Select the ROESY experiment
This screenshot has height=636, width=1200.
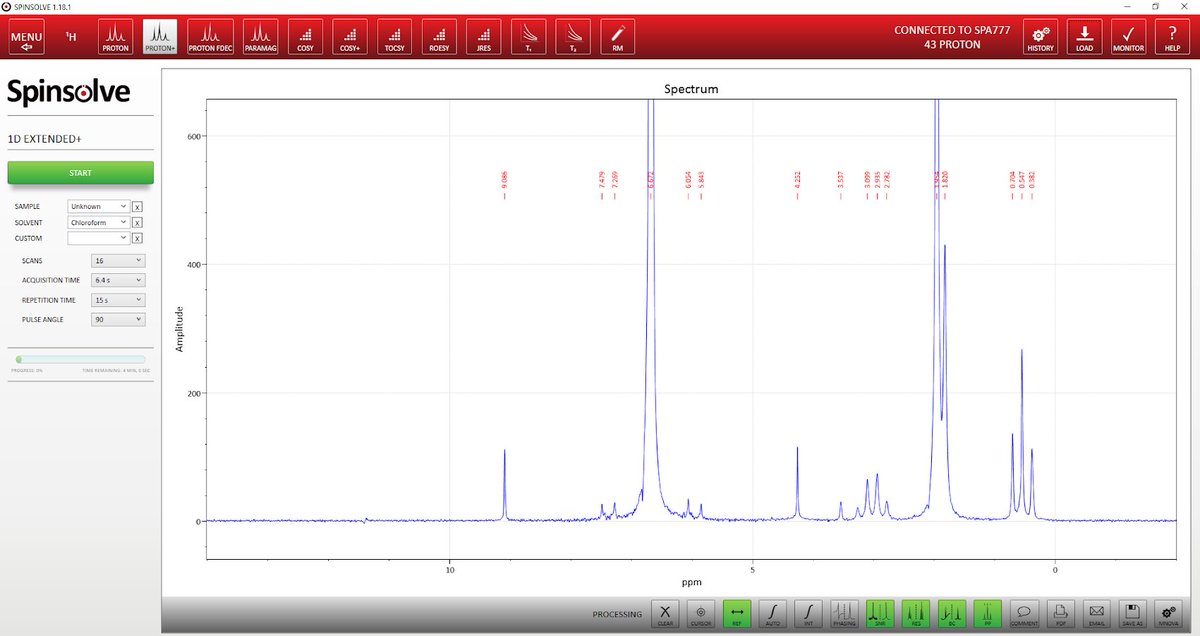pyautogui.click(x=439, y=37)
